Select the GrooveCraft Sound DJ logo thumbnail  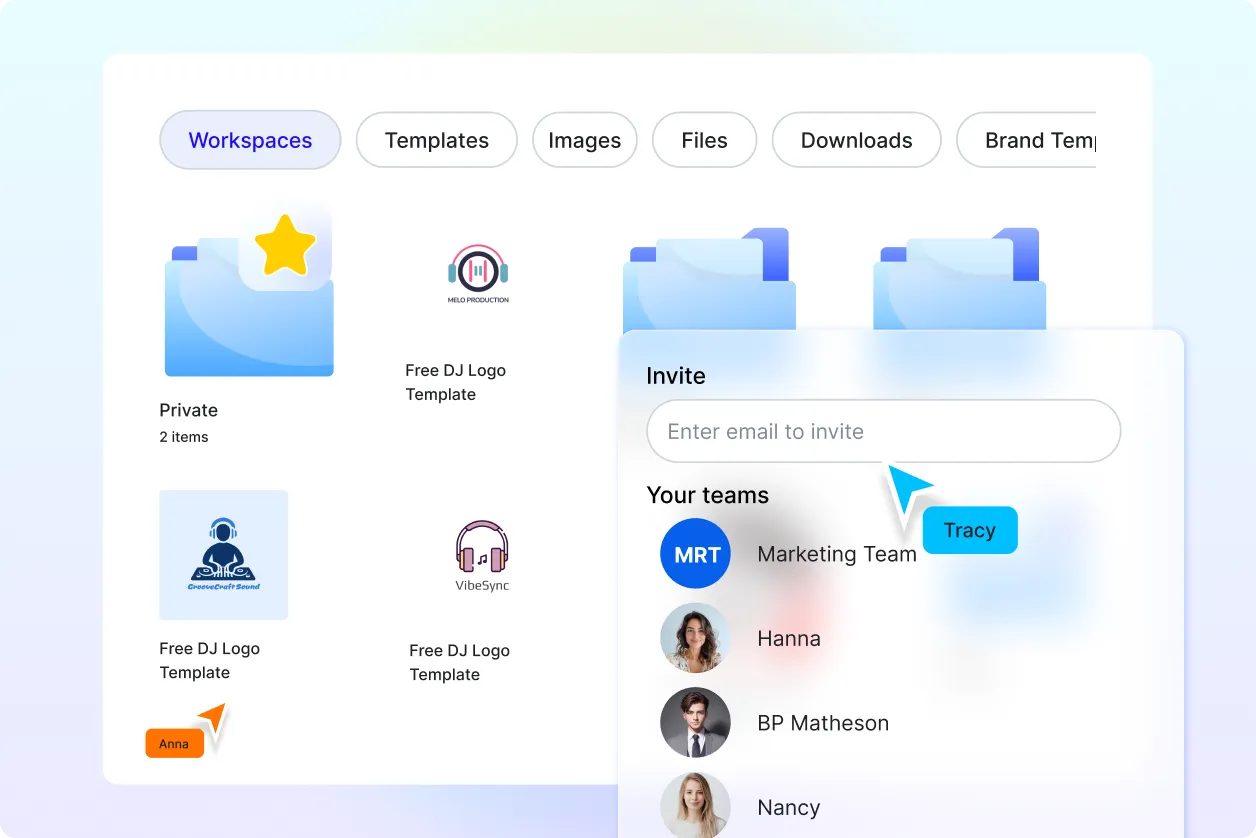tap(224, 555)
